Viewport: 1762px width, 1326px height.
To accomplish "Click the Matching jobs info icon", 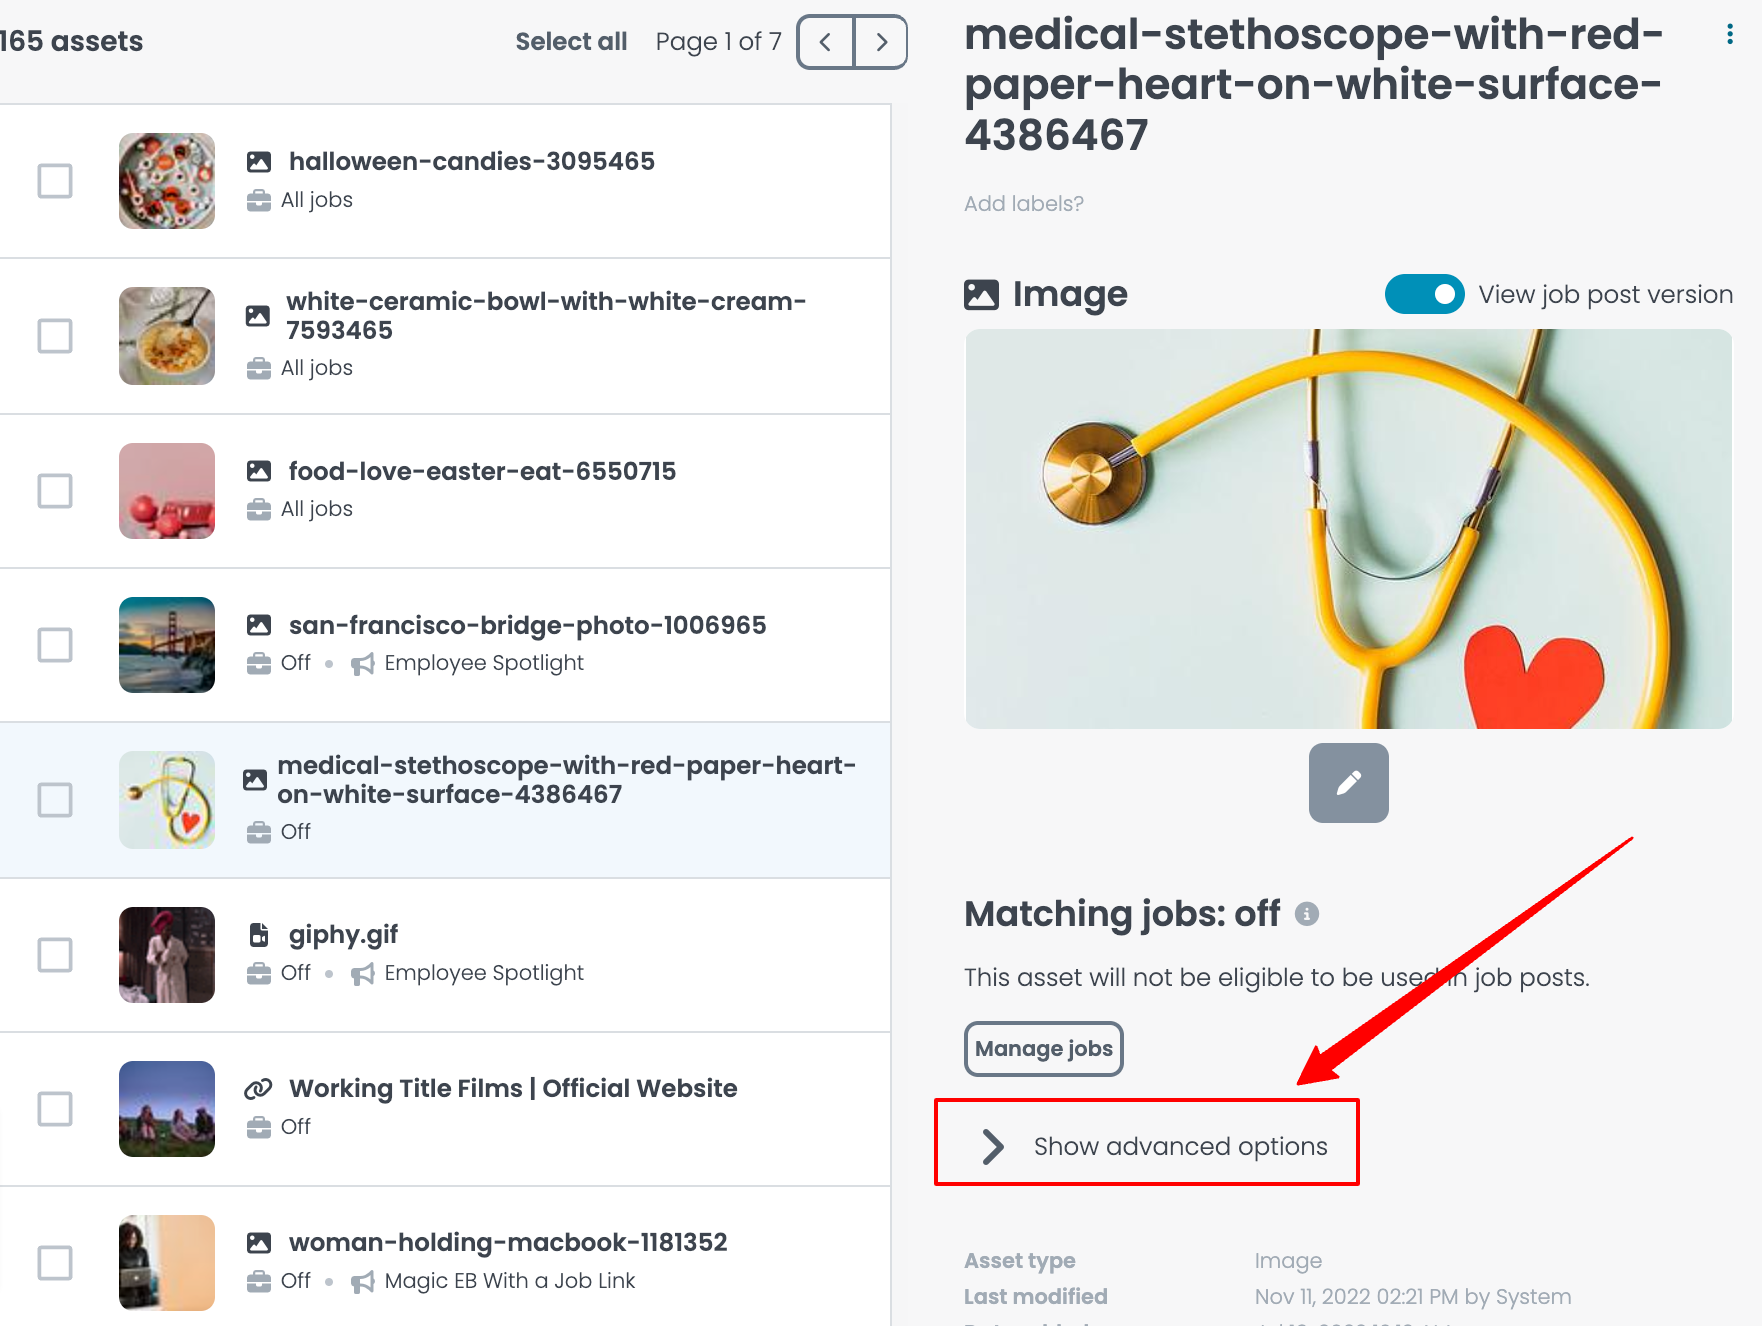I will pyautogui.click(x=1307, y=913).
